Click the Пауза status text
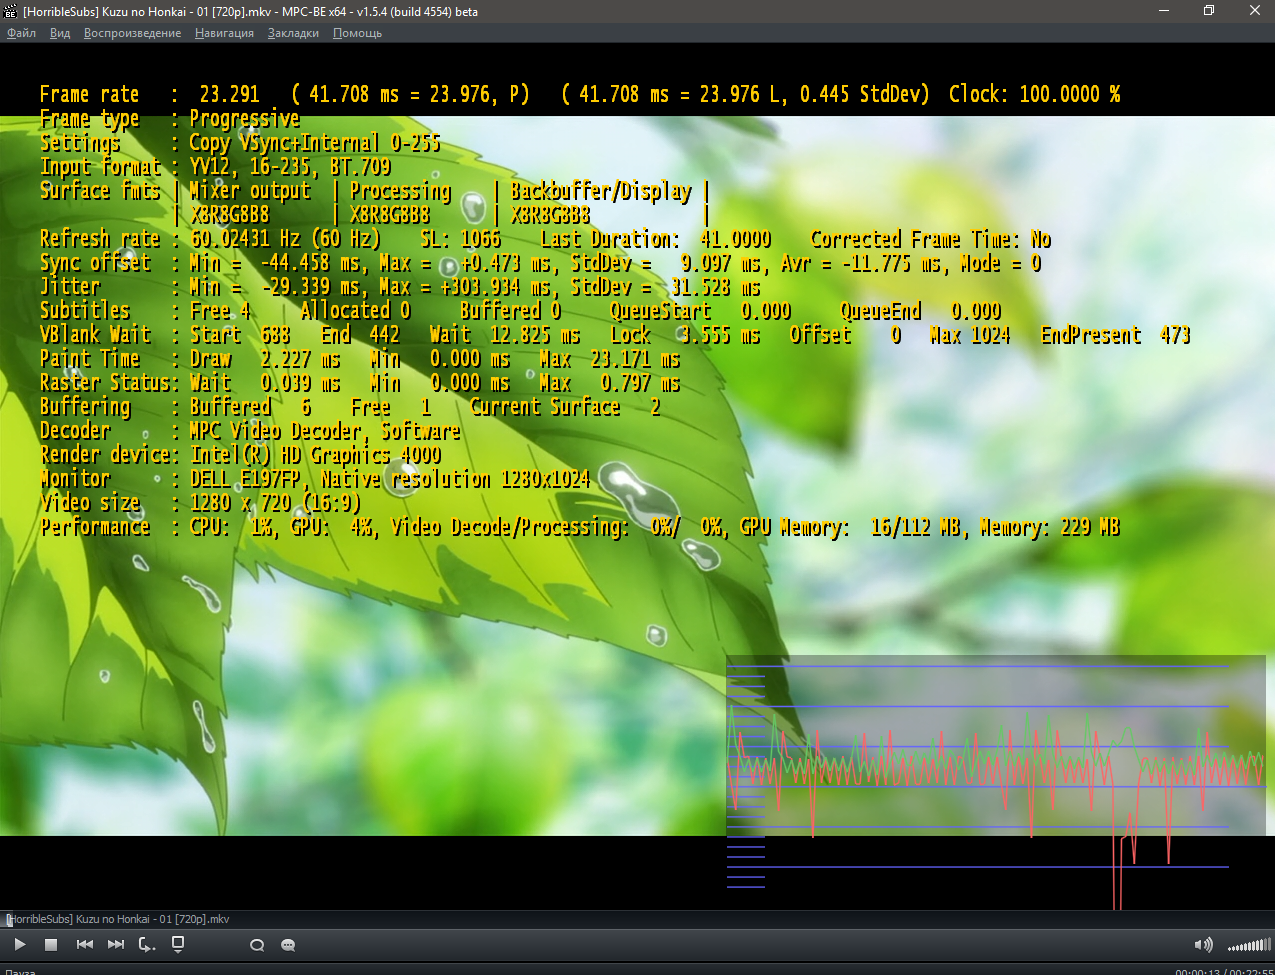The height and width of the screenshot is (975, 1275). pyautogui.click(x=20, y=970)
